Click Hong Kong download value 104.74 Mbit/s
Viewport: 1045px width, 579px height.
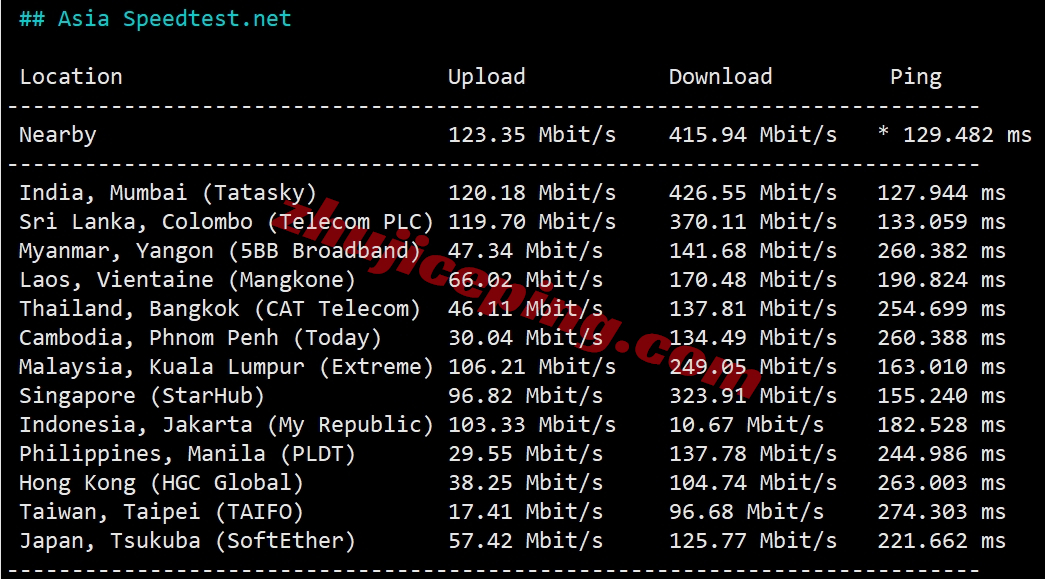[753, 483]
